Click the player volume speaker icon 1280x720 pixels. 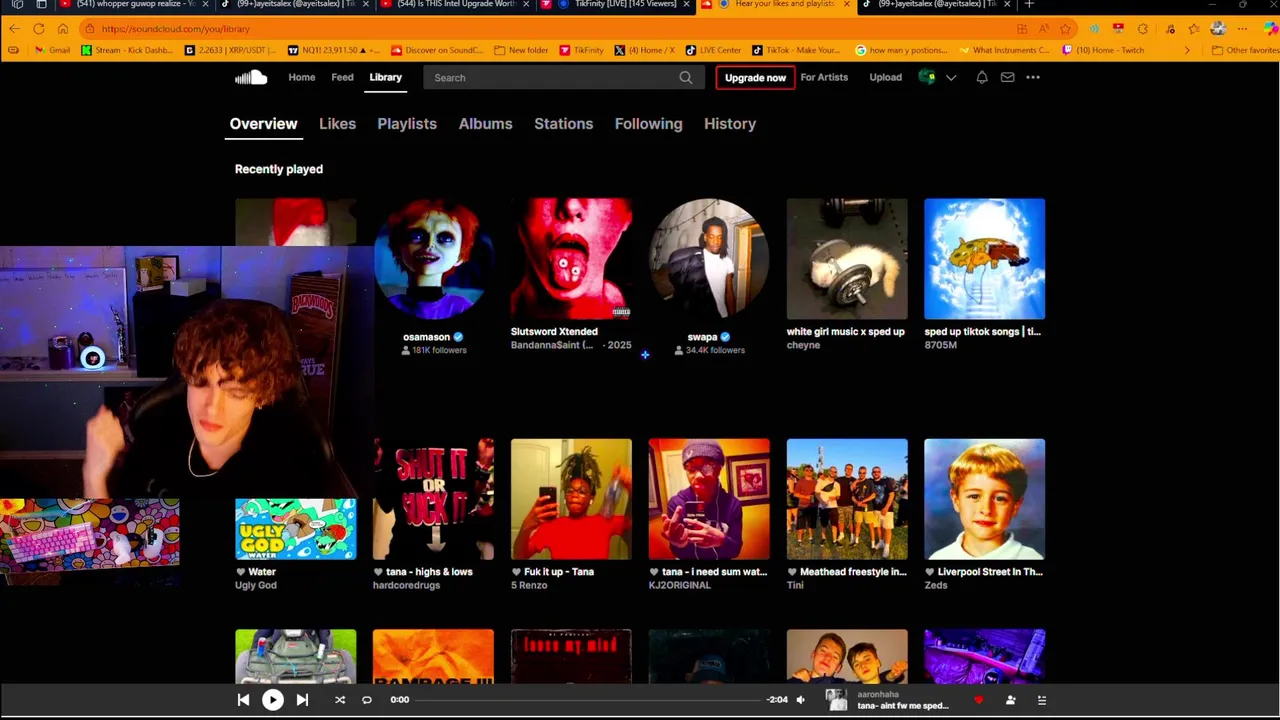[x=800, y=700]
